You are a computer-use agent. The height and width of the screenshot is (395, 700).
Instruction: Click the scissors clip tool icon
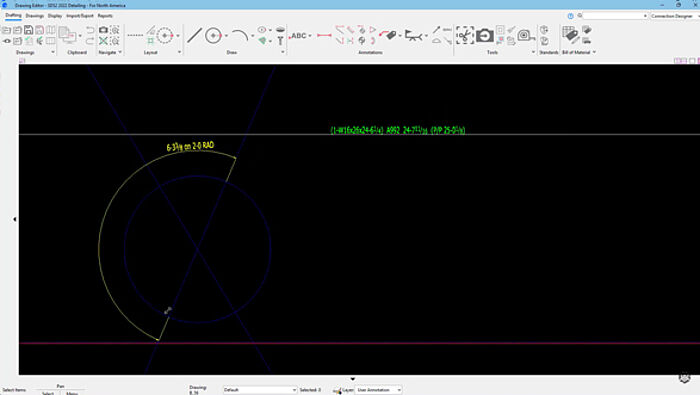point(465,35)
